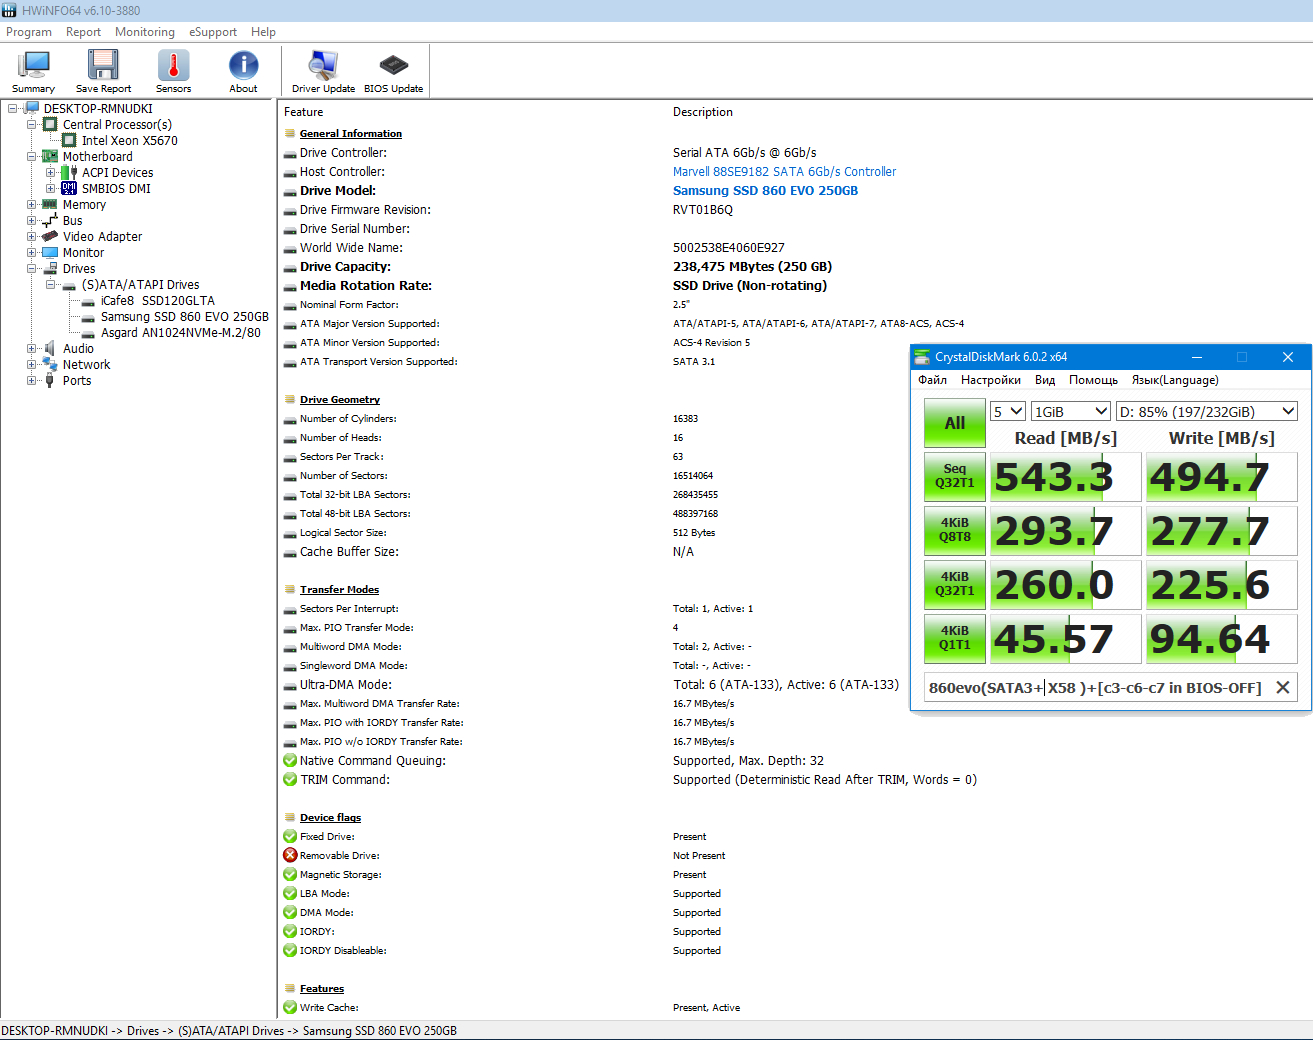The image size is (1313, 1040).
Task: Select the DESKTOP-RMNUDKI computer node
Action: coord(98,109)
